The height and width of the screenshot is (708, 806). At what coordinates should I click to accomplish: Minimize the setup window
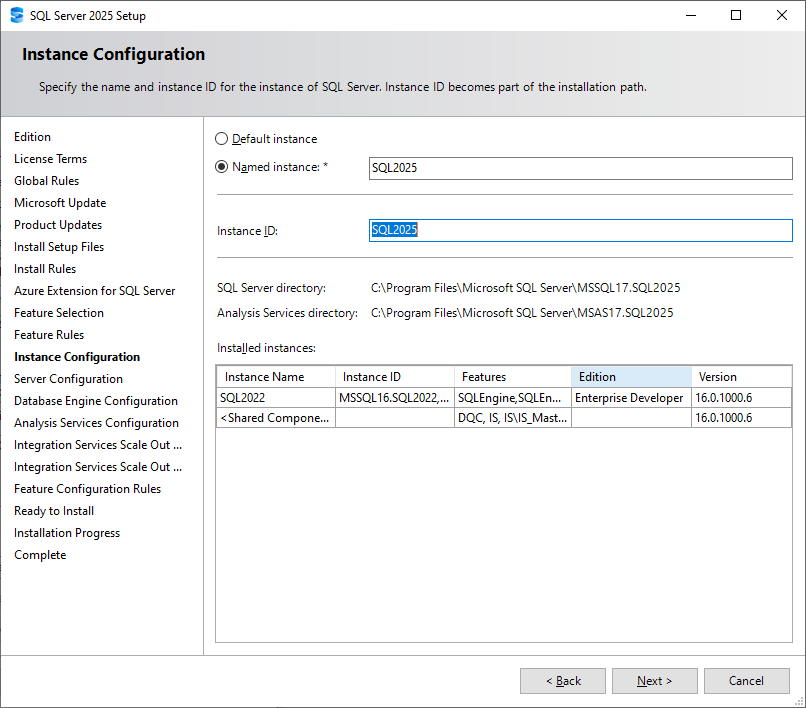(691, 15)
